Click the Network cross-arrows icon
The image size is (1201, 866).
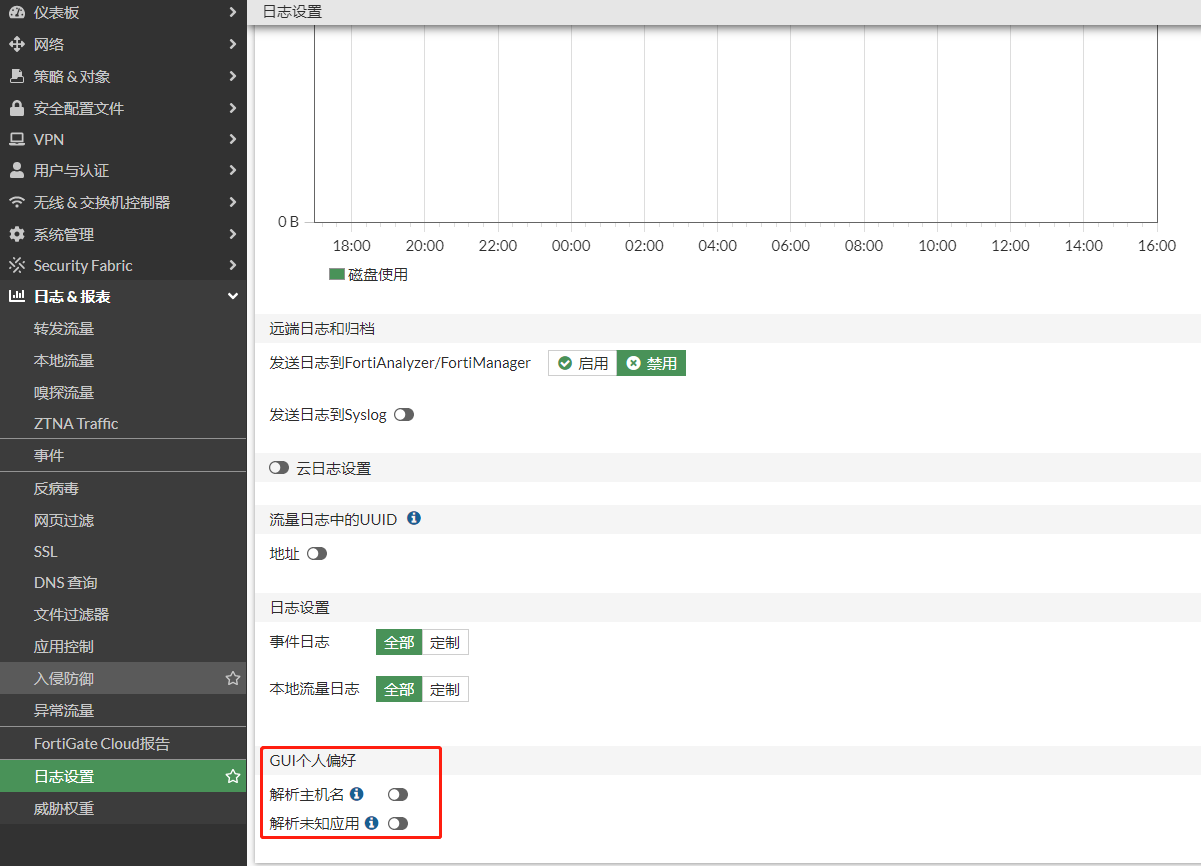(16, 44)
